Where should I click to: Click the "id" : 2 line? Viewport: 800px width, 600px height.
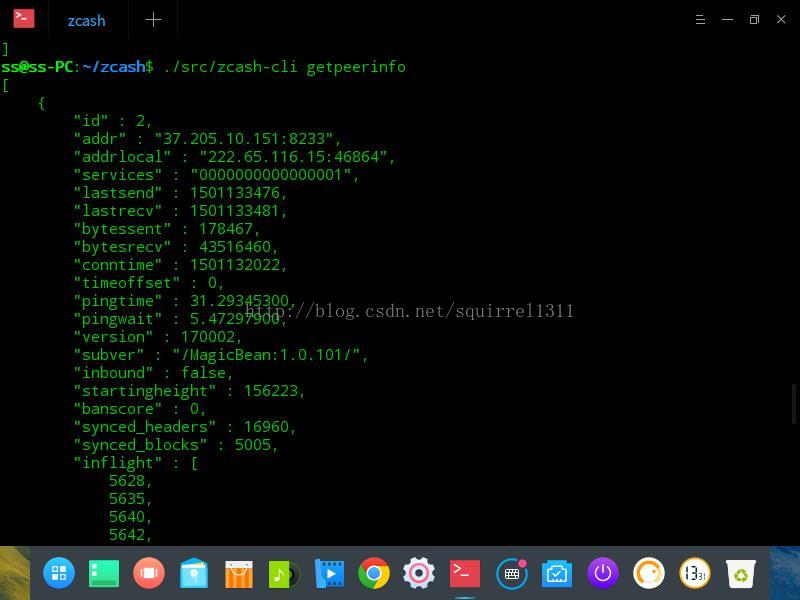113,121
